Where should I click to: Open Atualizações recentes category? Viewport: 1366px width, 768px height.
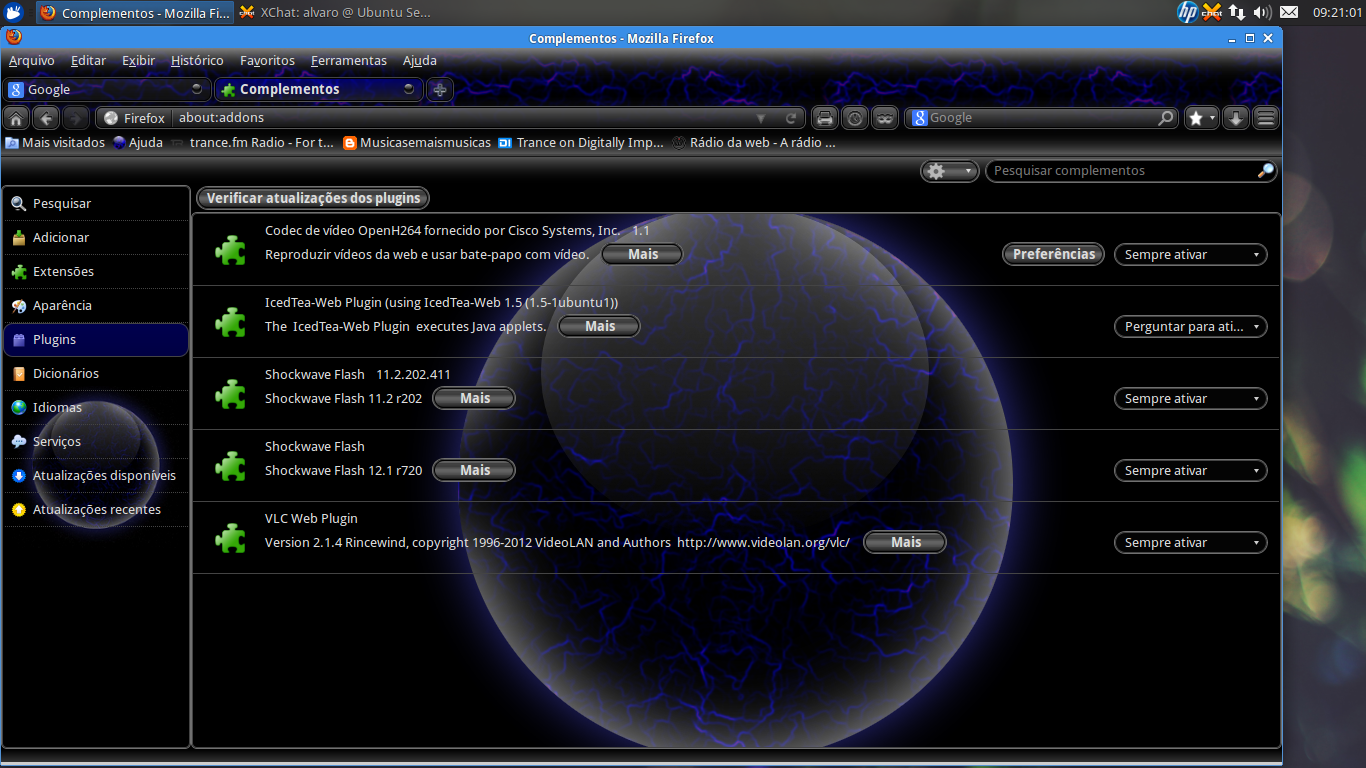(x=96, y=509)
